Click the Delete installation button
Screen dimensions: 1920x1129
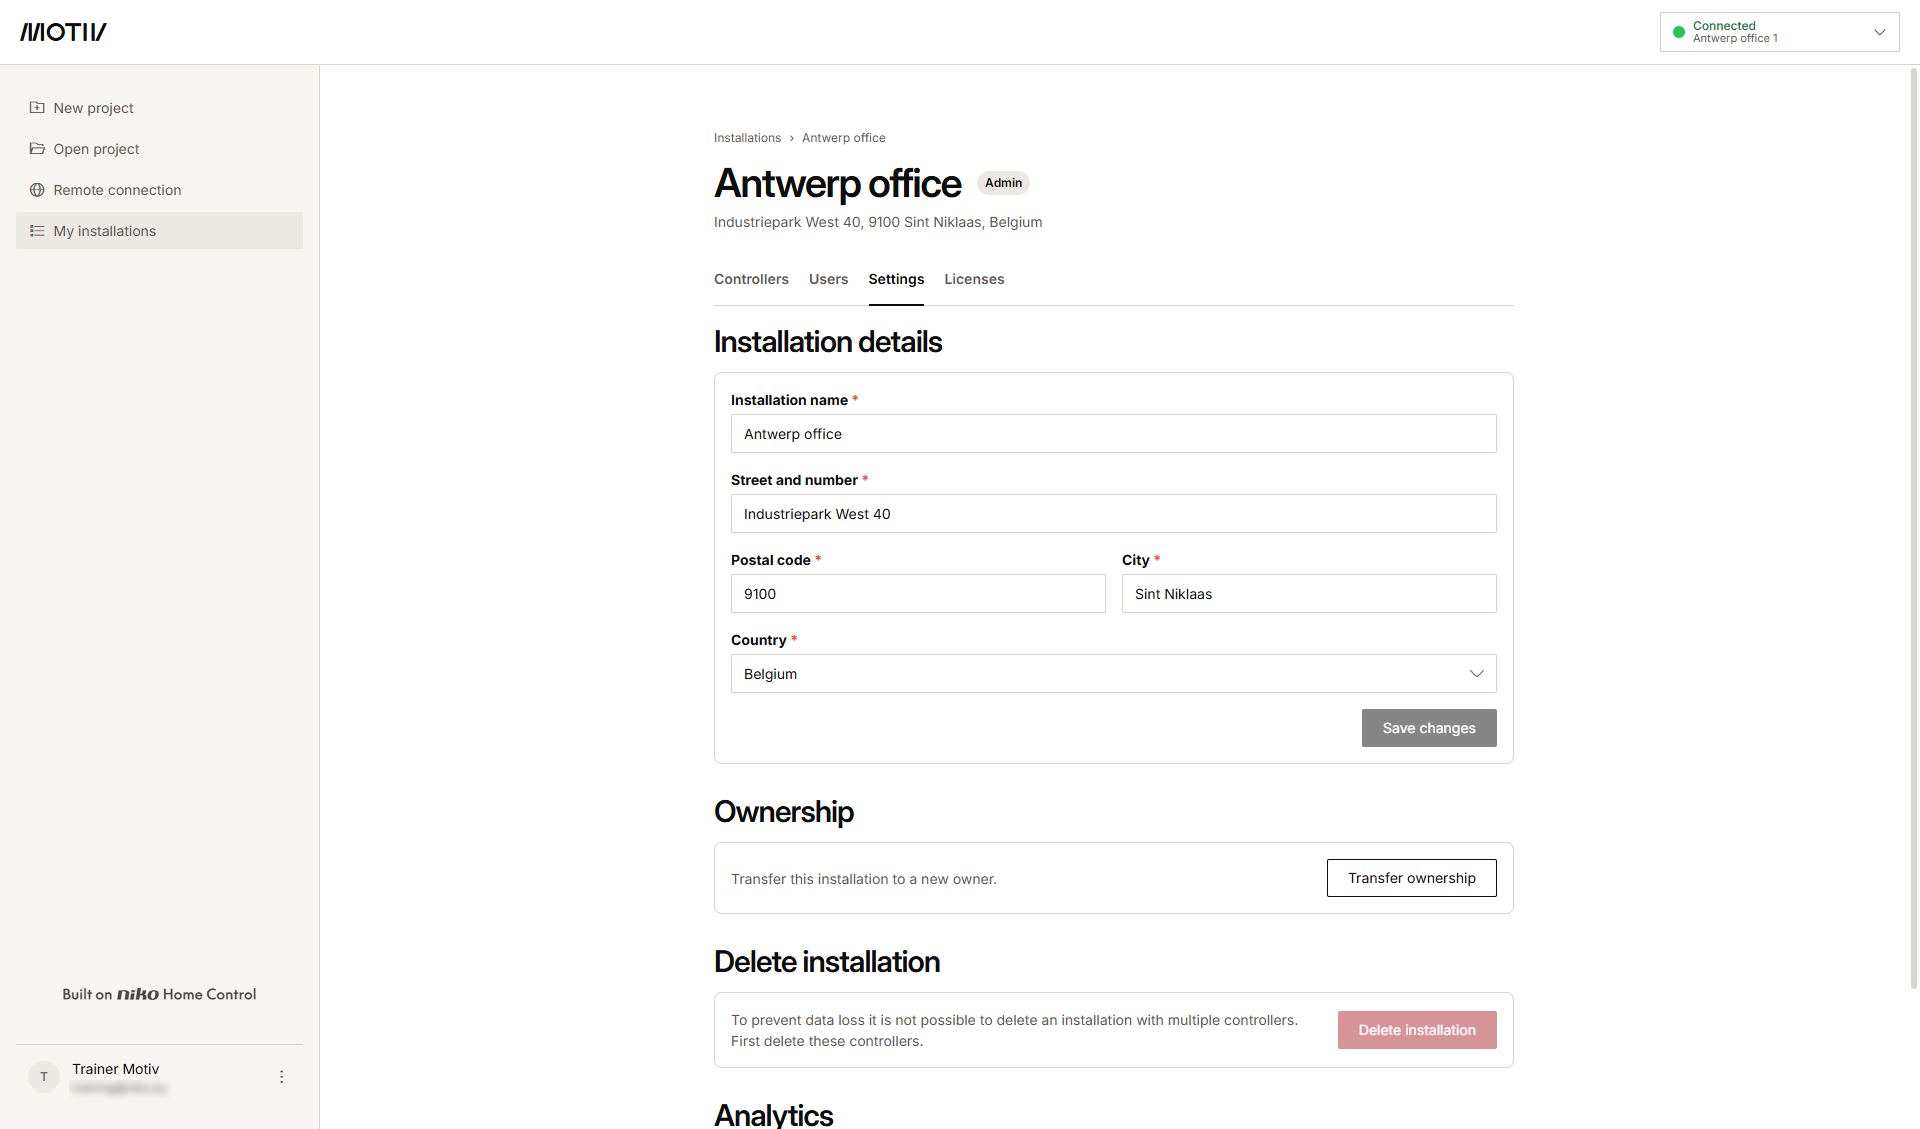(x=1417, y=1030)
